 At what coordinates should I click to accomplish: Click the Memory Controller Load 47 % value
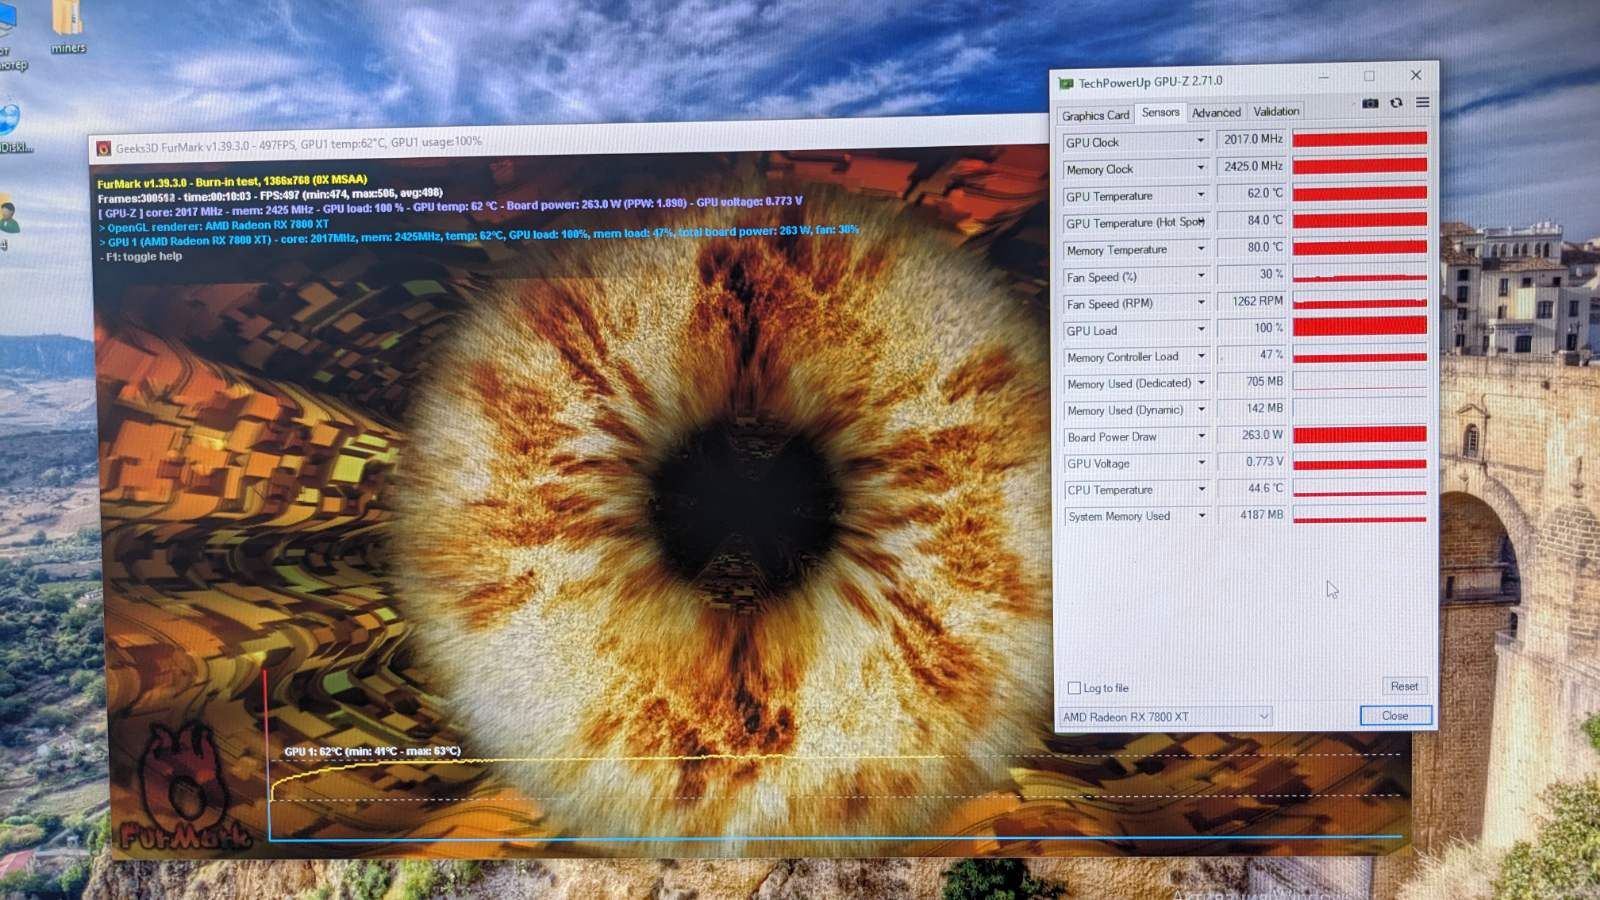pyautogui.click(x=1251, y=354)
